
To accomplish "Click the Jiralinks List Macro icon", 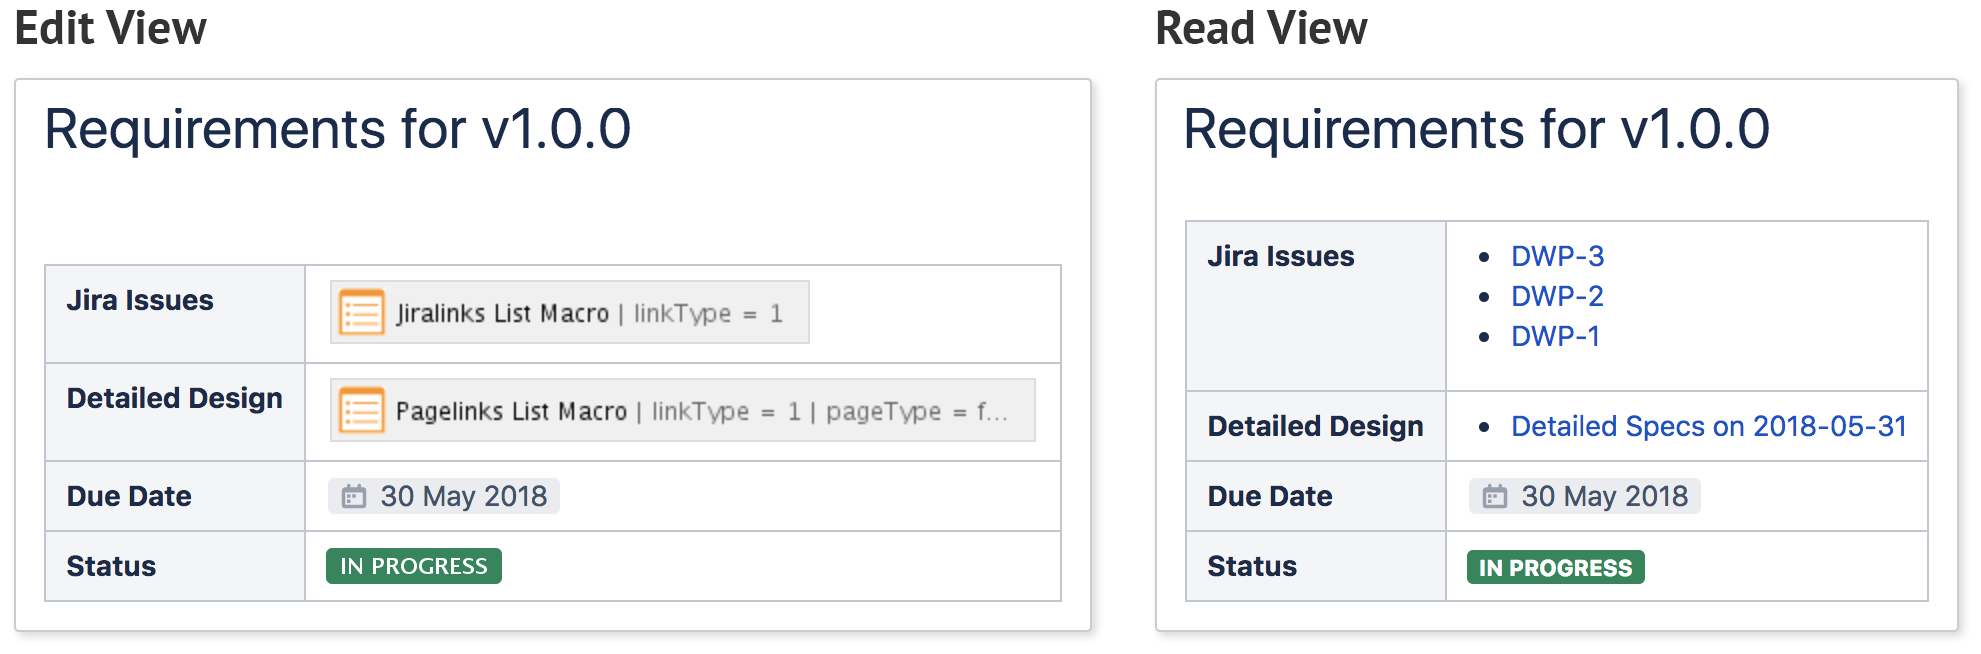I will tap(361, 313).
